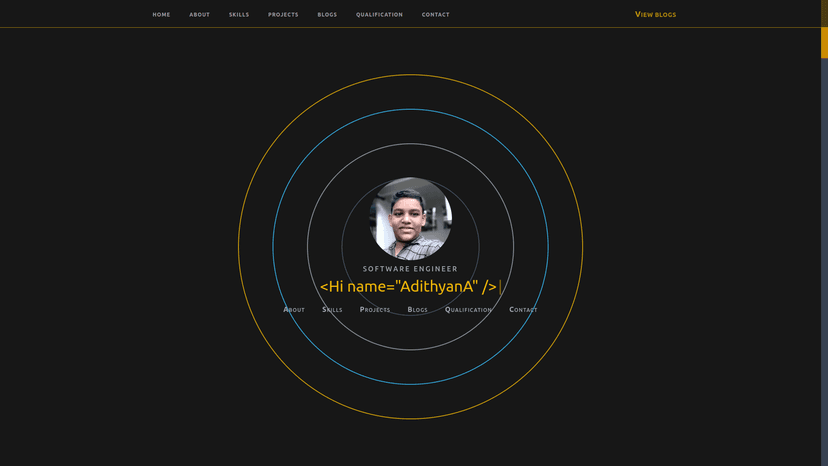This screenshot has height=466, width=828.
Task: Click the orange scrollbar thumb
Action: (824, 43)
